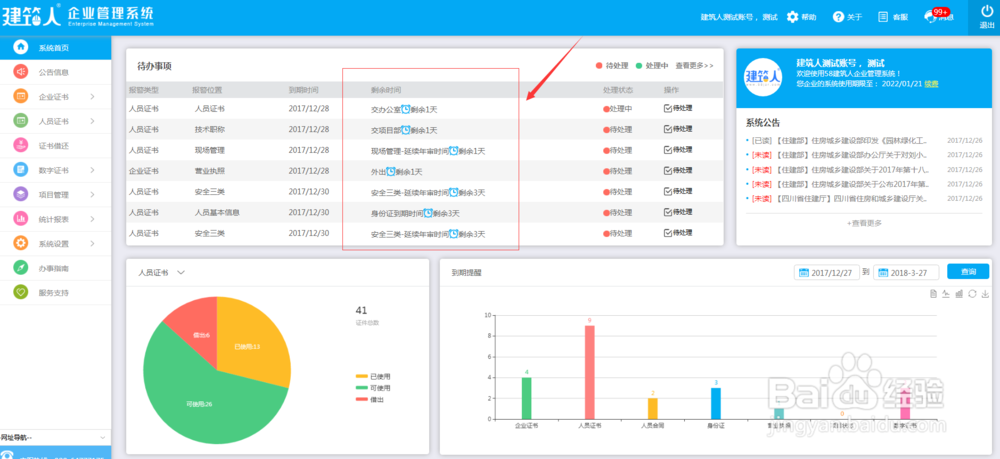Expand the 统计报表 sidebar menu
This screenshot has width=1000, height=459.
pos(55,219)
